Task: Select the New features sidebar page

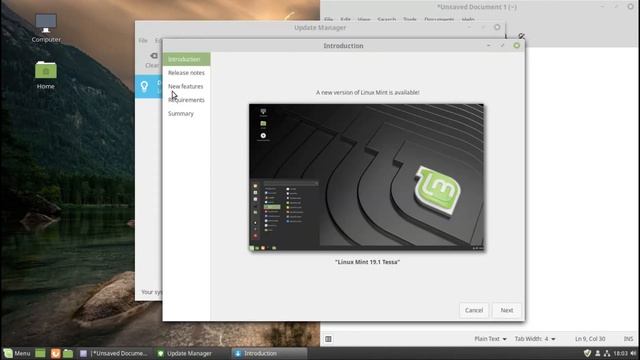Action: coord(187,86)
